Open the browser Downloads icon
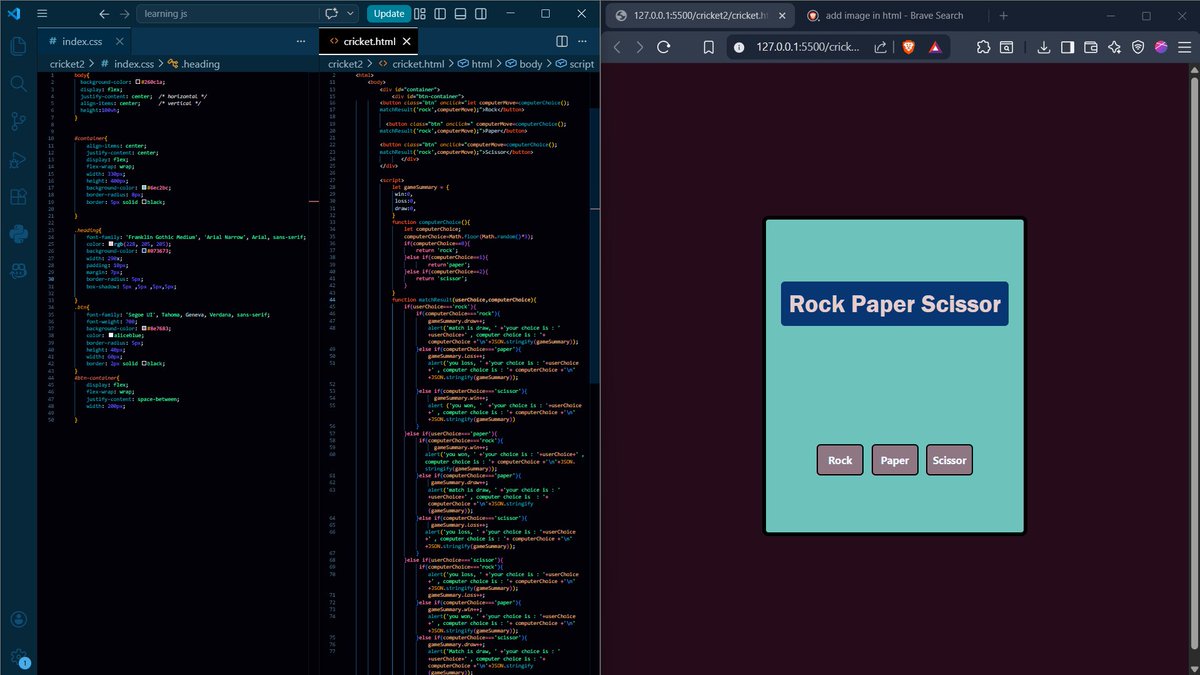 coord(1043,46)
